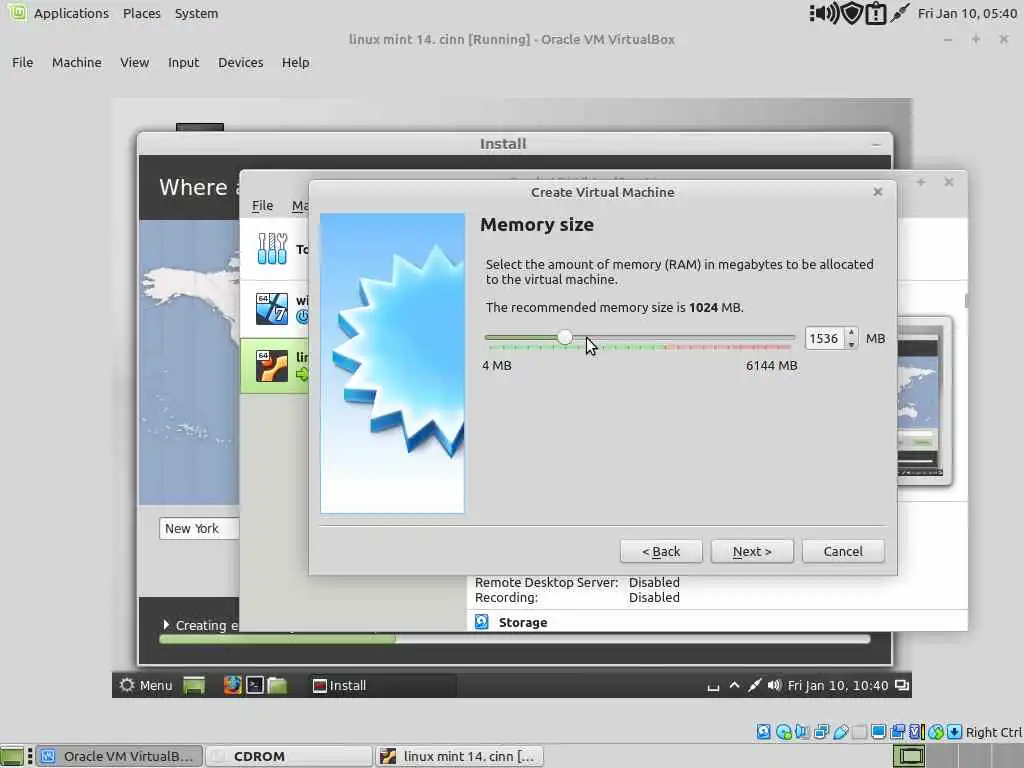Expand the Creating details disclosure triangle
This screenshot has height=768, width=1024.
point(166,625)
